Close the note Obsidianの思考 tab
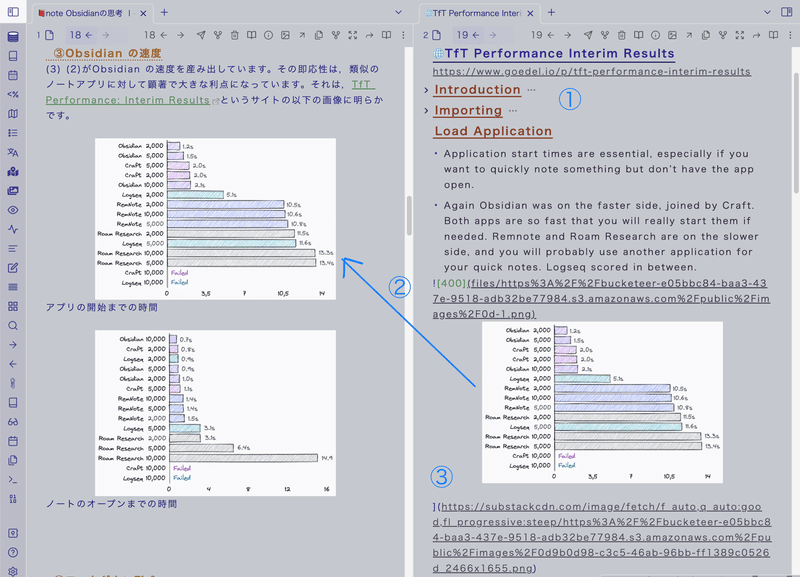This screenshot has width=800, height=577. (143, 13)
